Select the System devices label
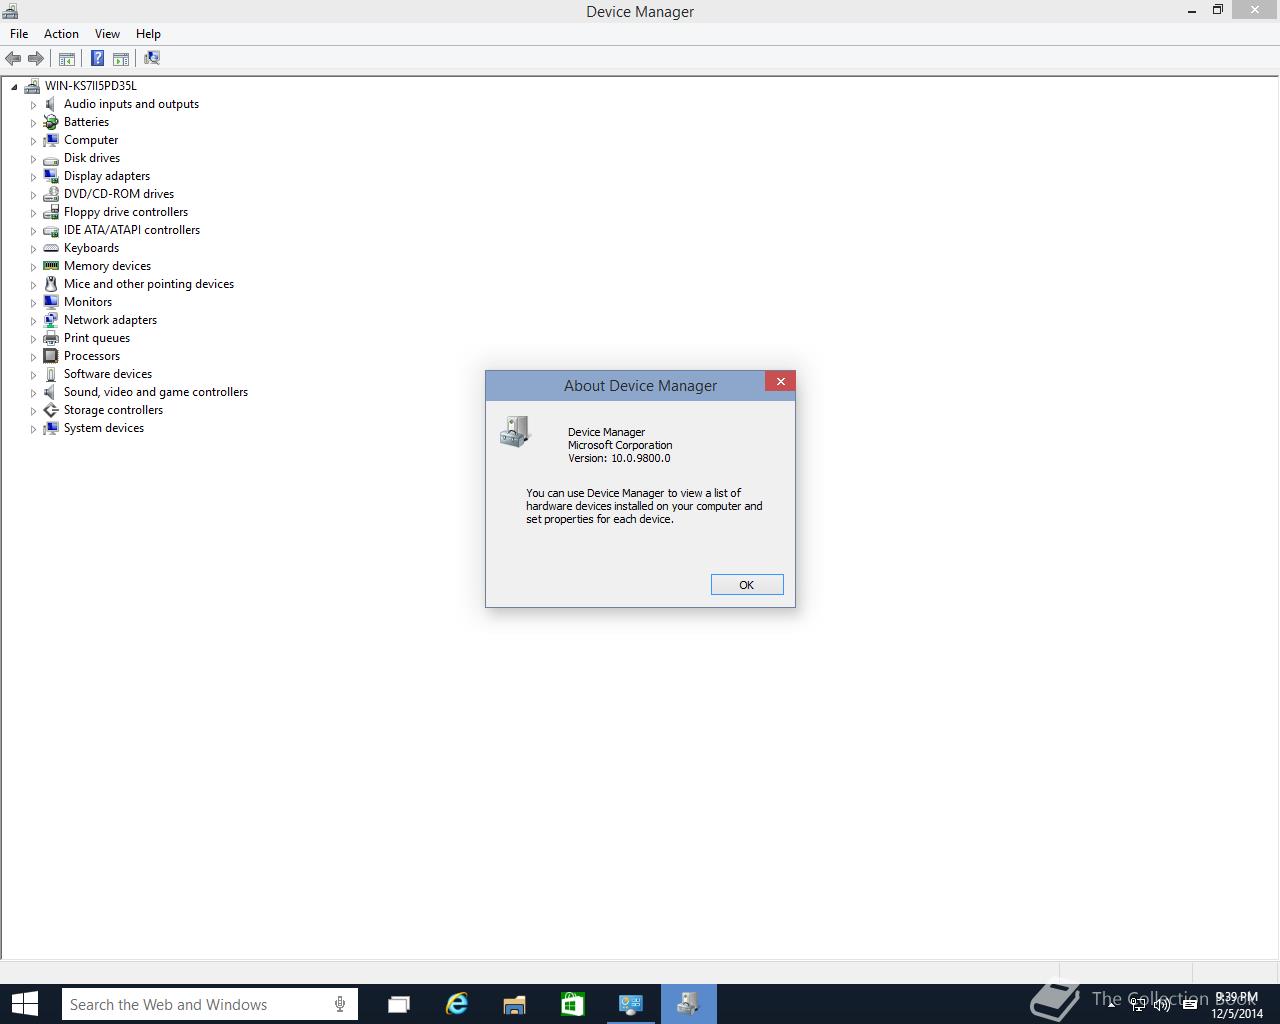The width and height of the screenshot is (1280, 1024). point(104,428)
